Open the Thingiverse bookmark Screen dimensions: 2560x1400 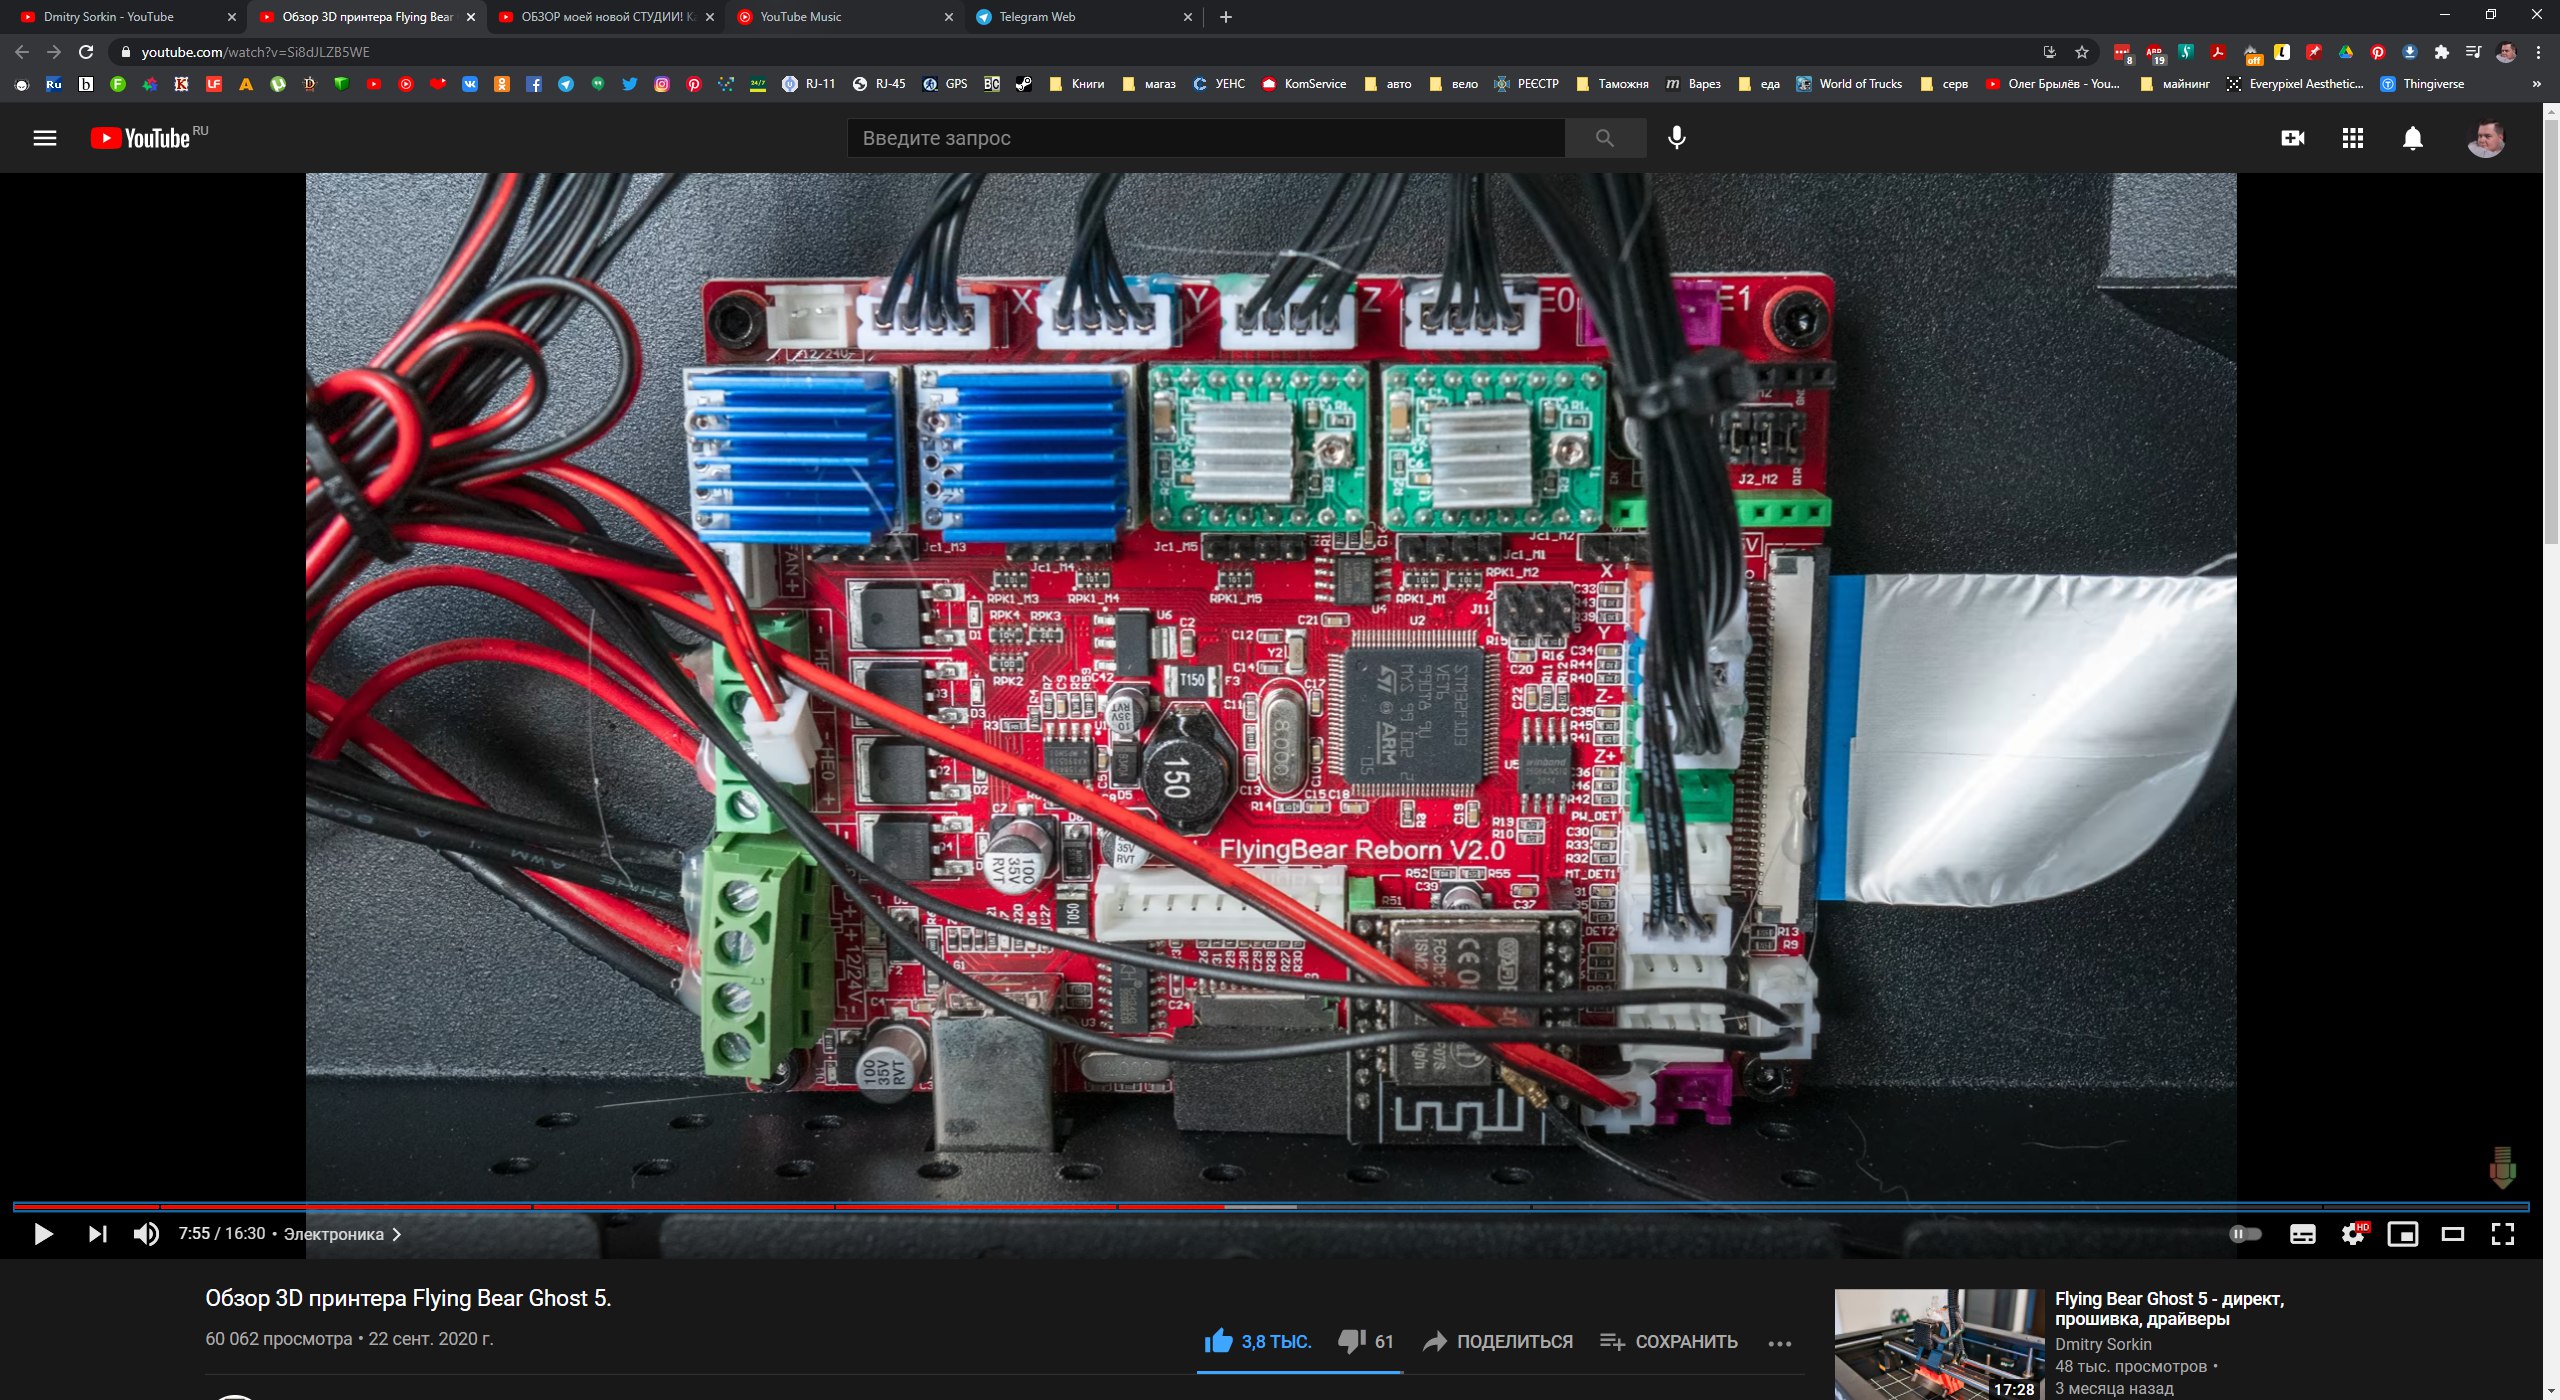[x=2422, y=84]
